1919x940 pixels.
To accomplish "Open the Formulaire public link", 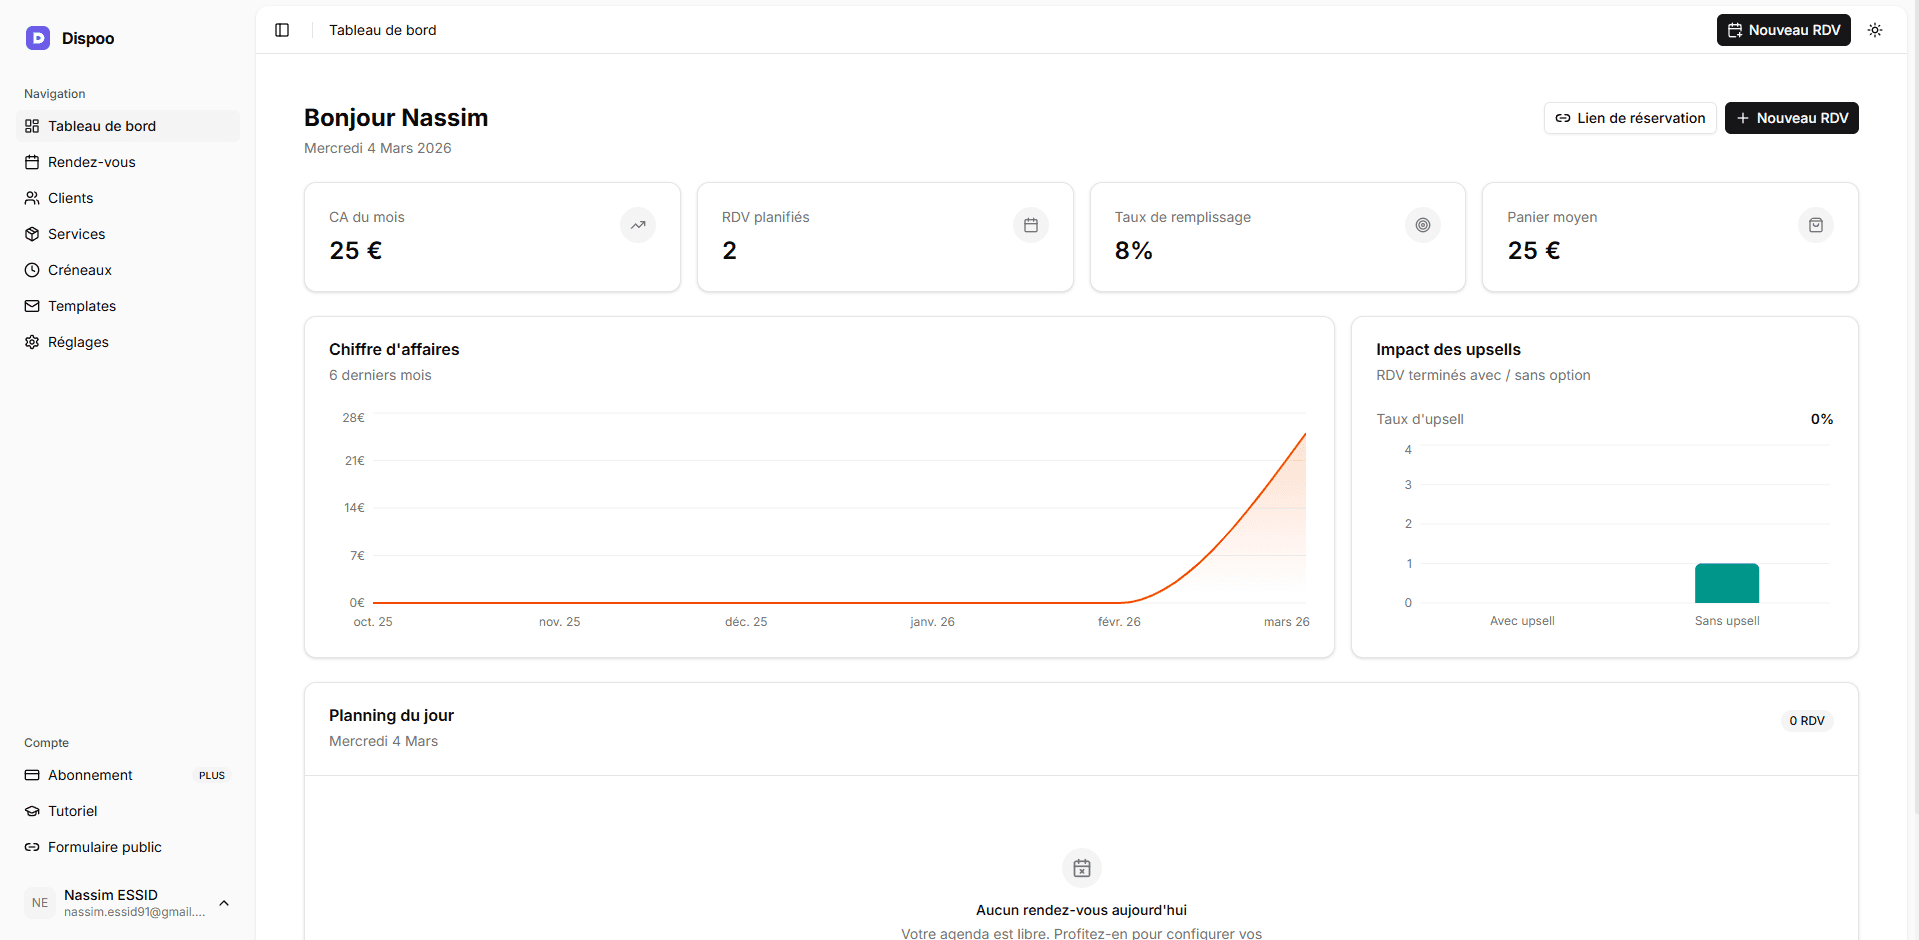I will [105, 847].
